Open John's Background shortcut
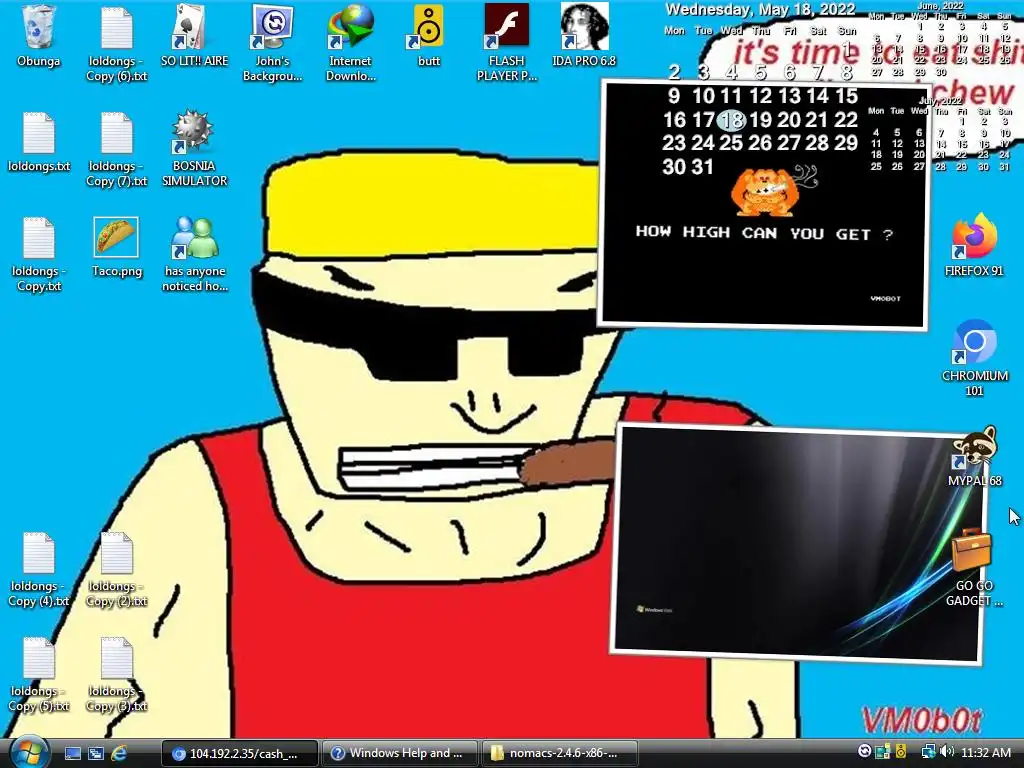 tap(272, 44)
